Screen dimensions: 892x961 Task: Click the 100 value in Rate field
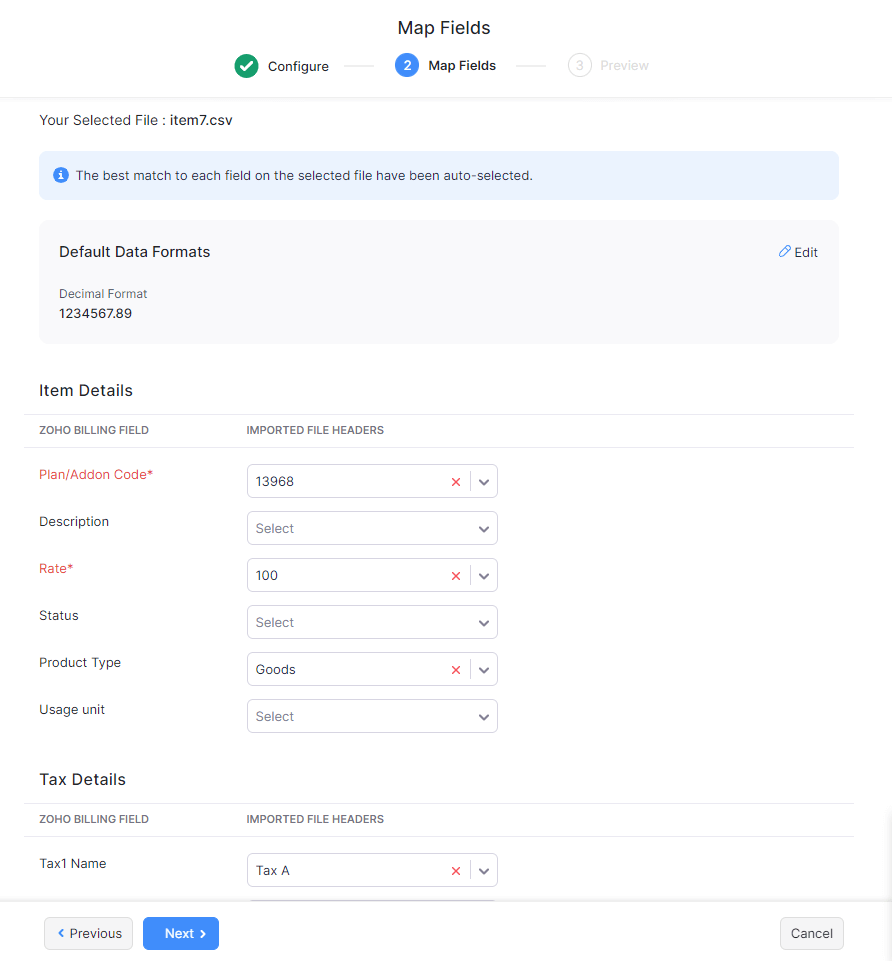(x=267, y=575)
